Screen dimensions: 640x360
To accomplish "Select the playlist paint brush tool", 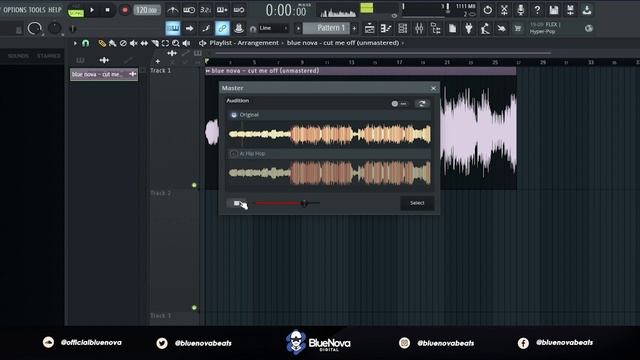I will (112, 43).
